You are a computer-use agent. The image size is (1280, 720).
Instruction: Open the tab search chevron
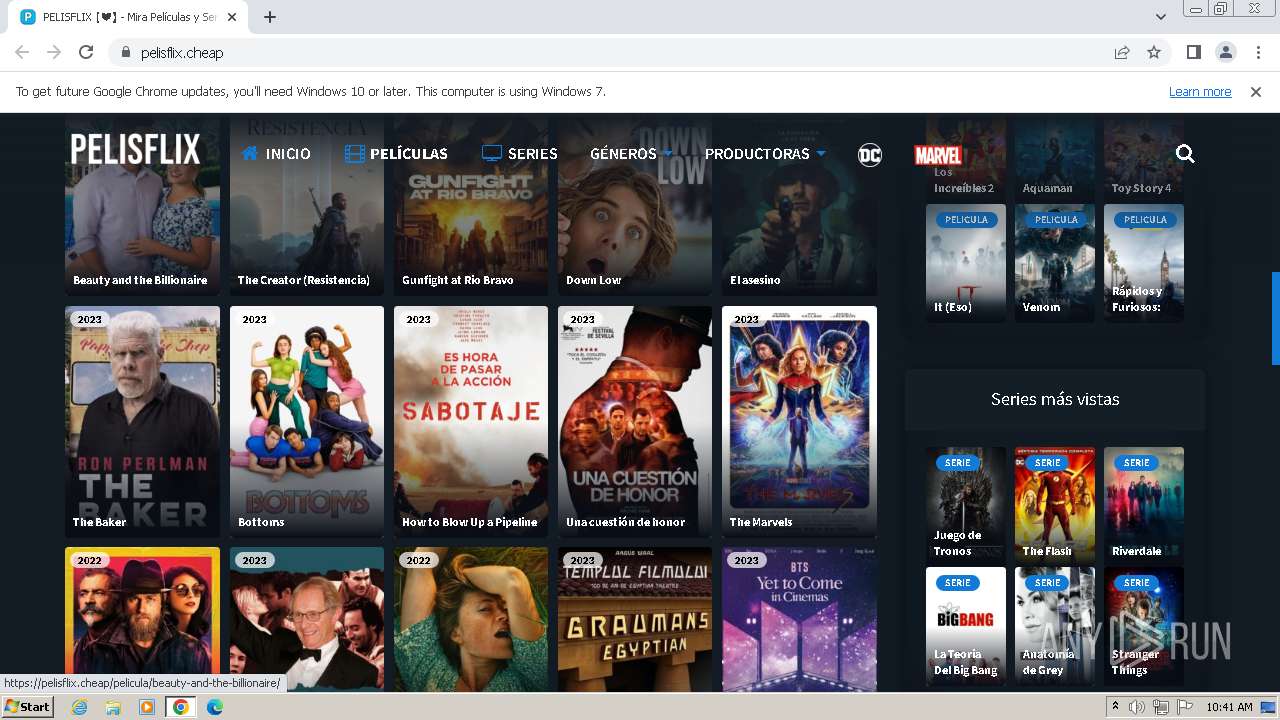pyautogui.click(x=1161, y=17)
